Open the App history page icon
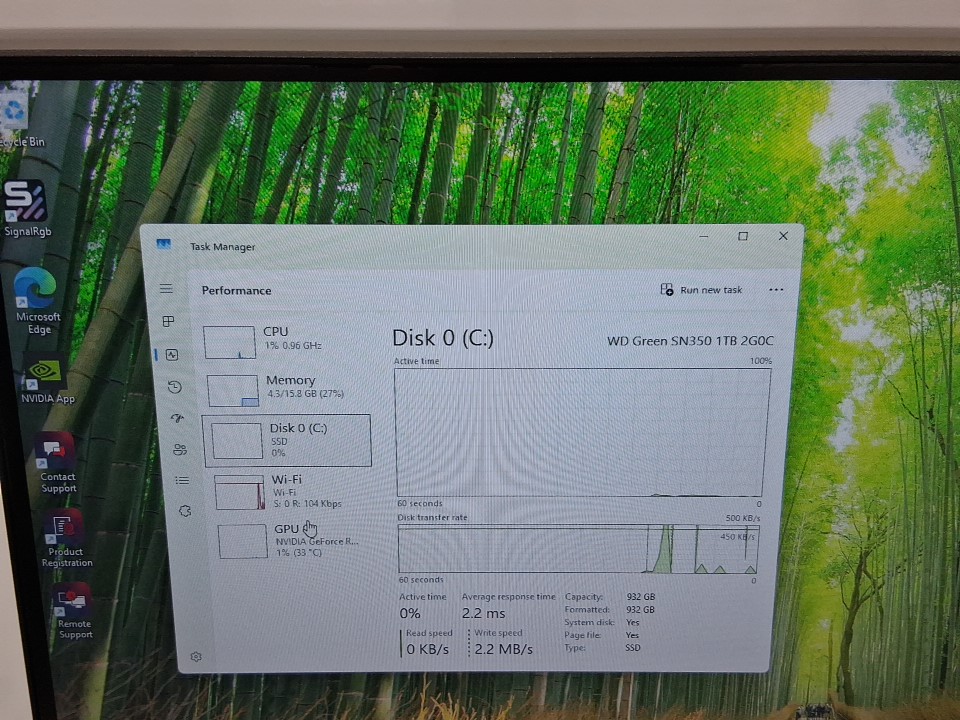This screenshot has height=720, width=960. point(174,386)
